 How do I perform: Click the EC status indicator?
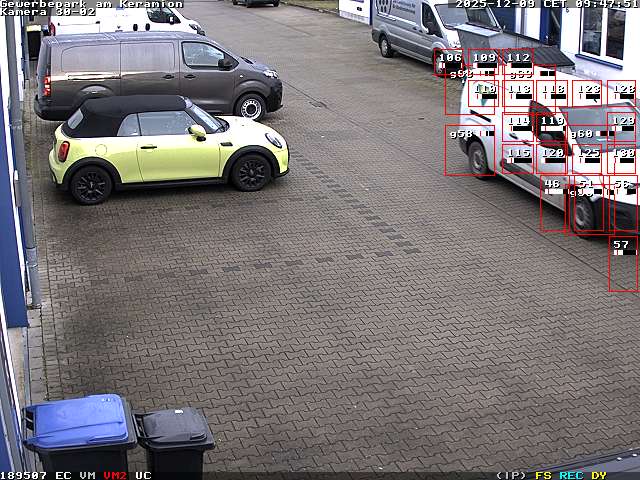(63, 475)
